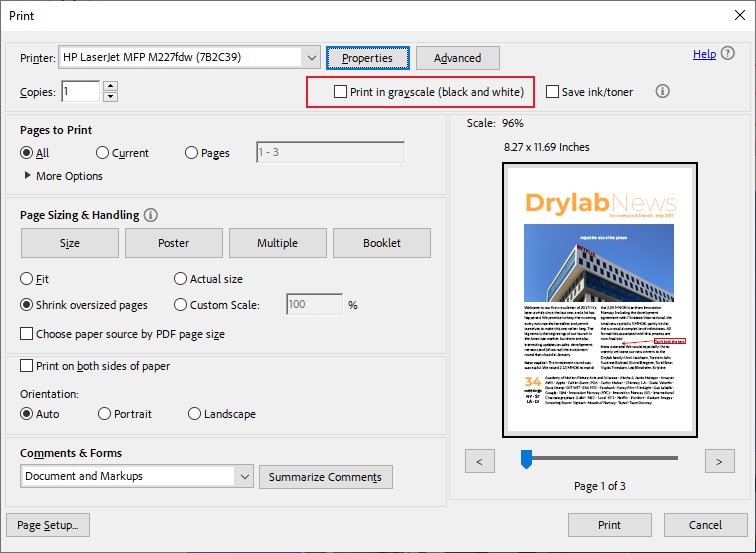Click the page preview slider handle
The width and height of the screenshot is (756, 553).
pyautogui.click(x=526, y=459)
